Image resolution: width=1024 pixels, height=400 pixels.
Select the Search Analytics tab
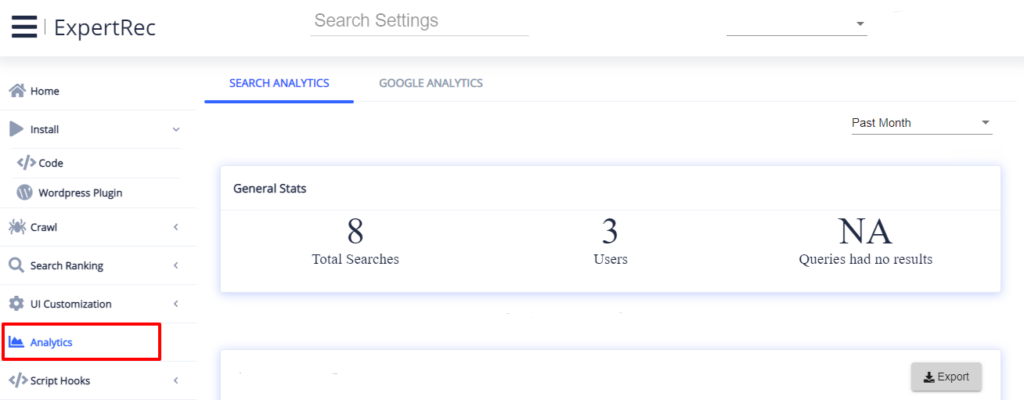tap(279, 83)
